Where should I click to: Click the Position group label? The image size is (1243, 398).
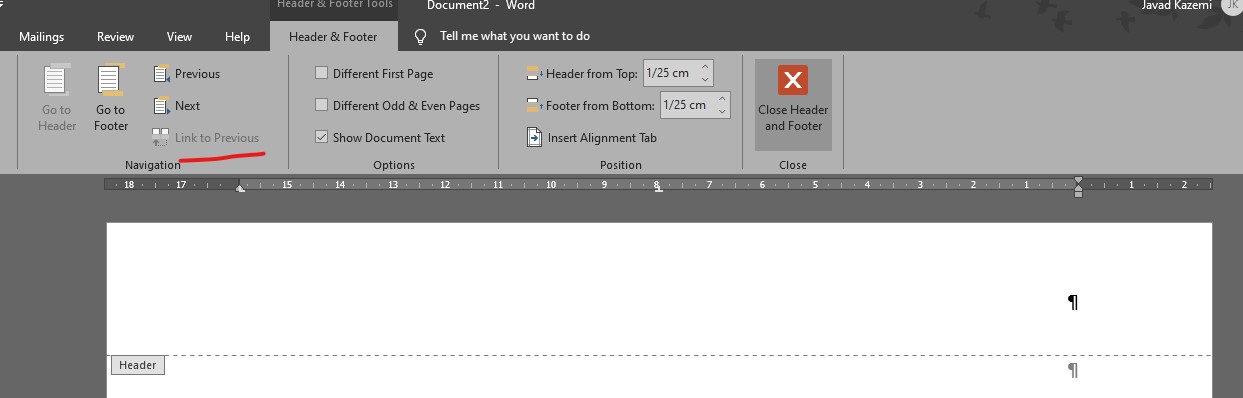pos(621,165)
